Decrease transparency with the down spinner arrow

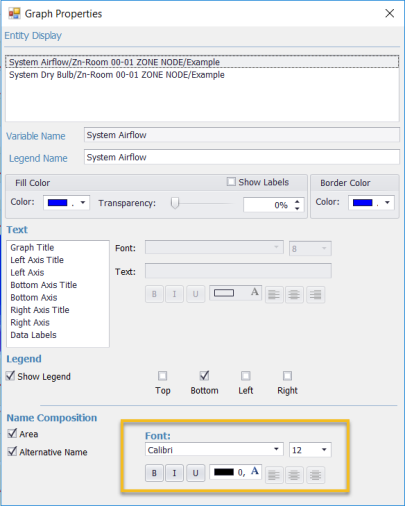pyautogui.click(x=297, y=208)
